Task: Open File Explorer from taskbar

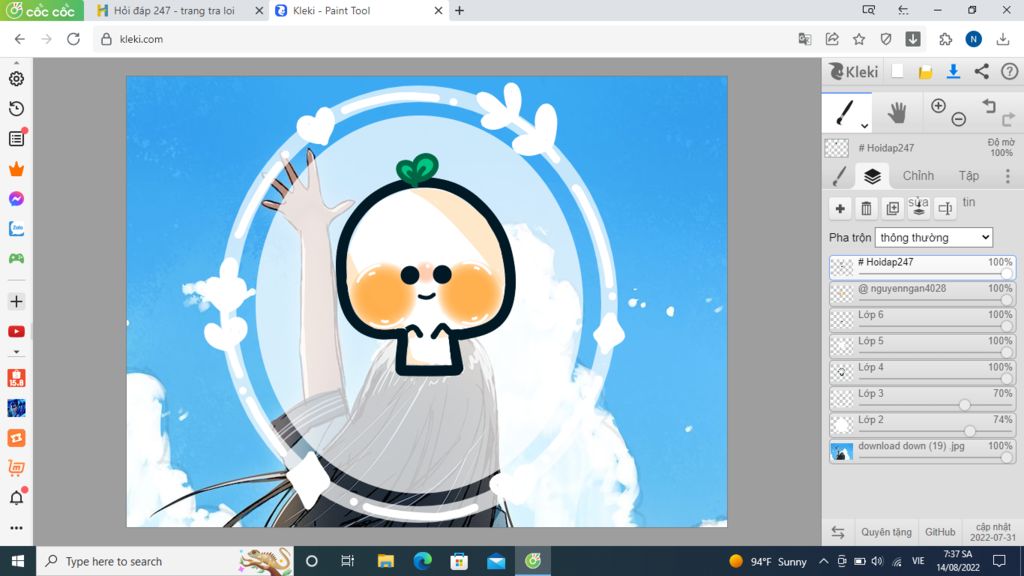Action: click(x=385, y=561)
